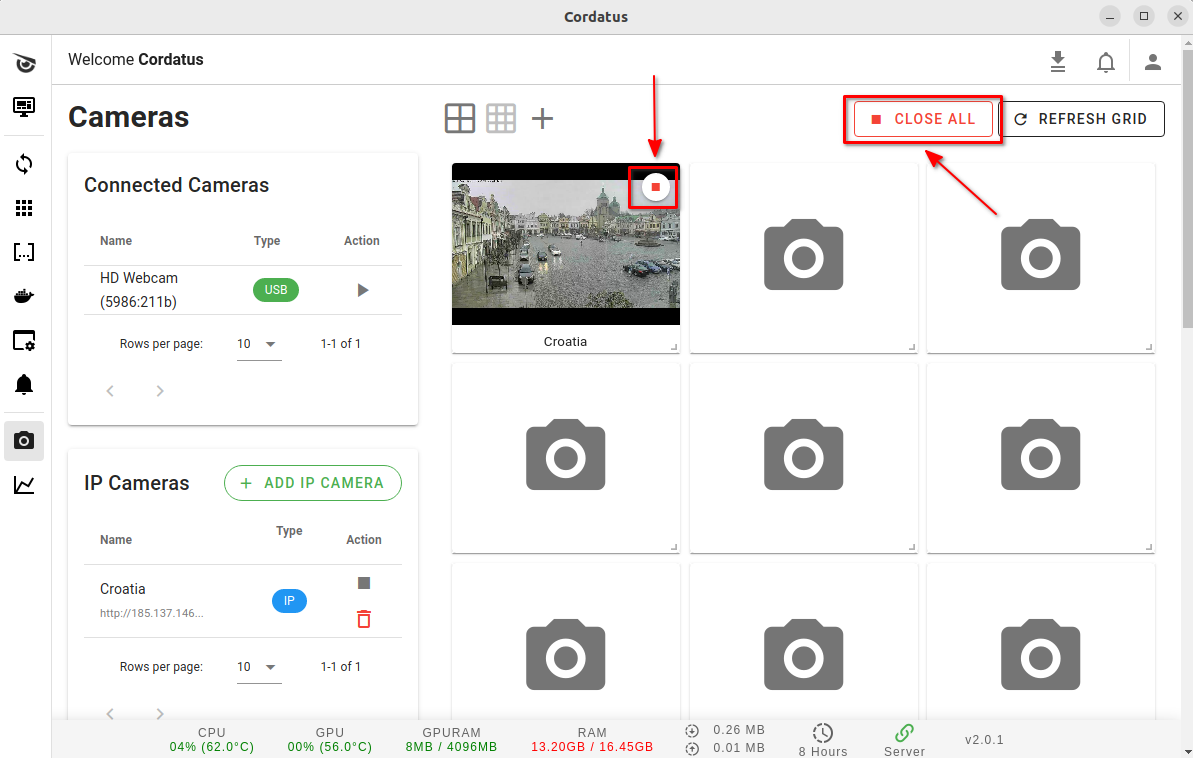Expand Connected Cameras rows per page dropdown
Image resolution: width=1193 pixels, height=758 pixels.
pos(258,344)
